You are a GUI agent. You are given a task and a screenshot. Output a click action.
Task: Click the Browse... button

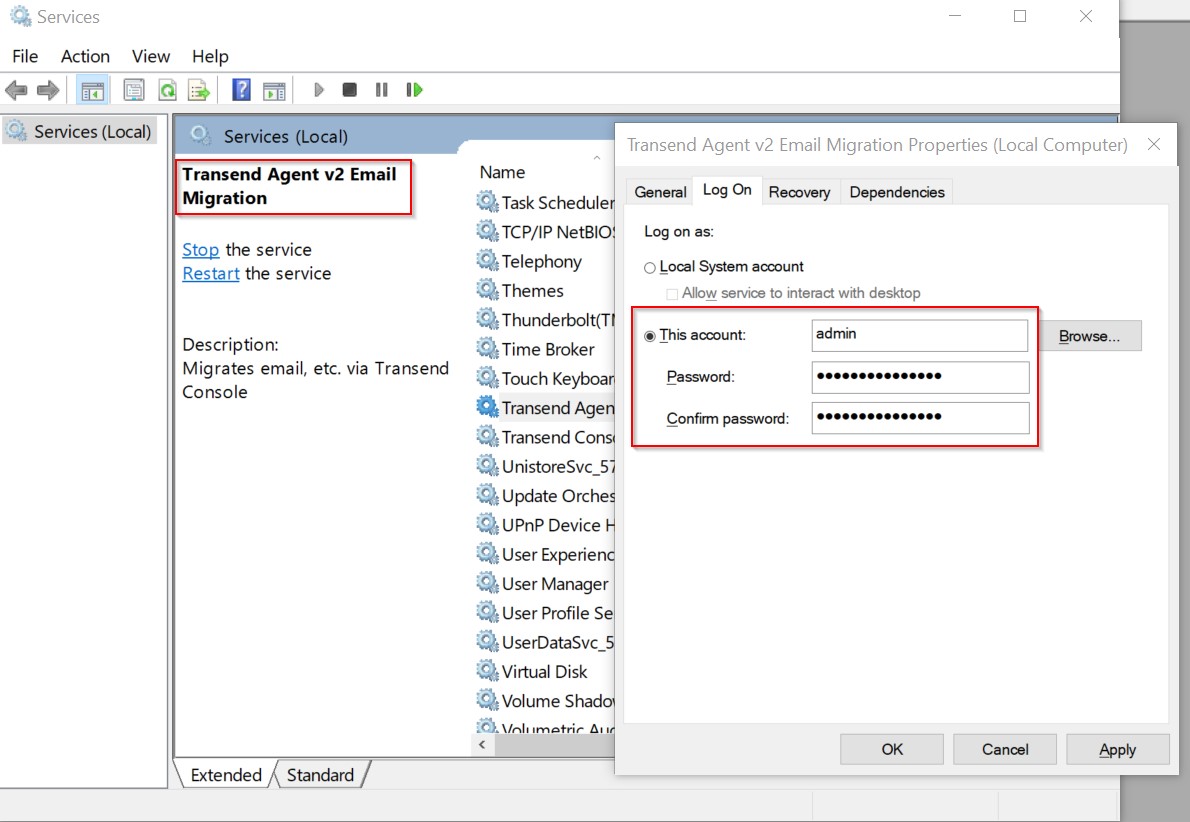(1089, 335)
